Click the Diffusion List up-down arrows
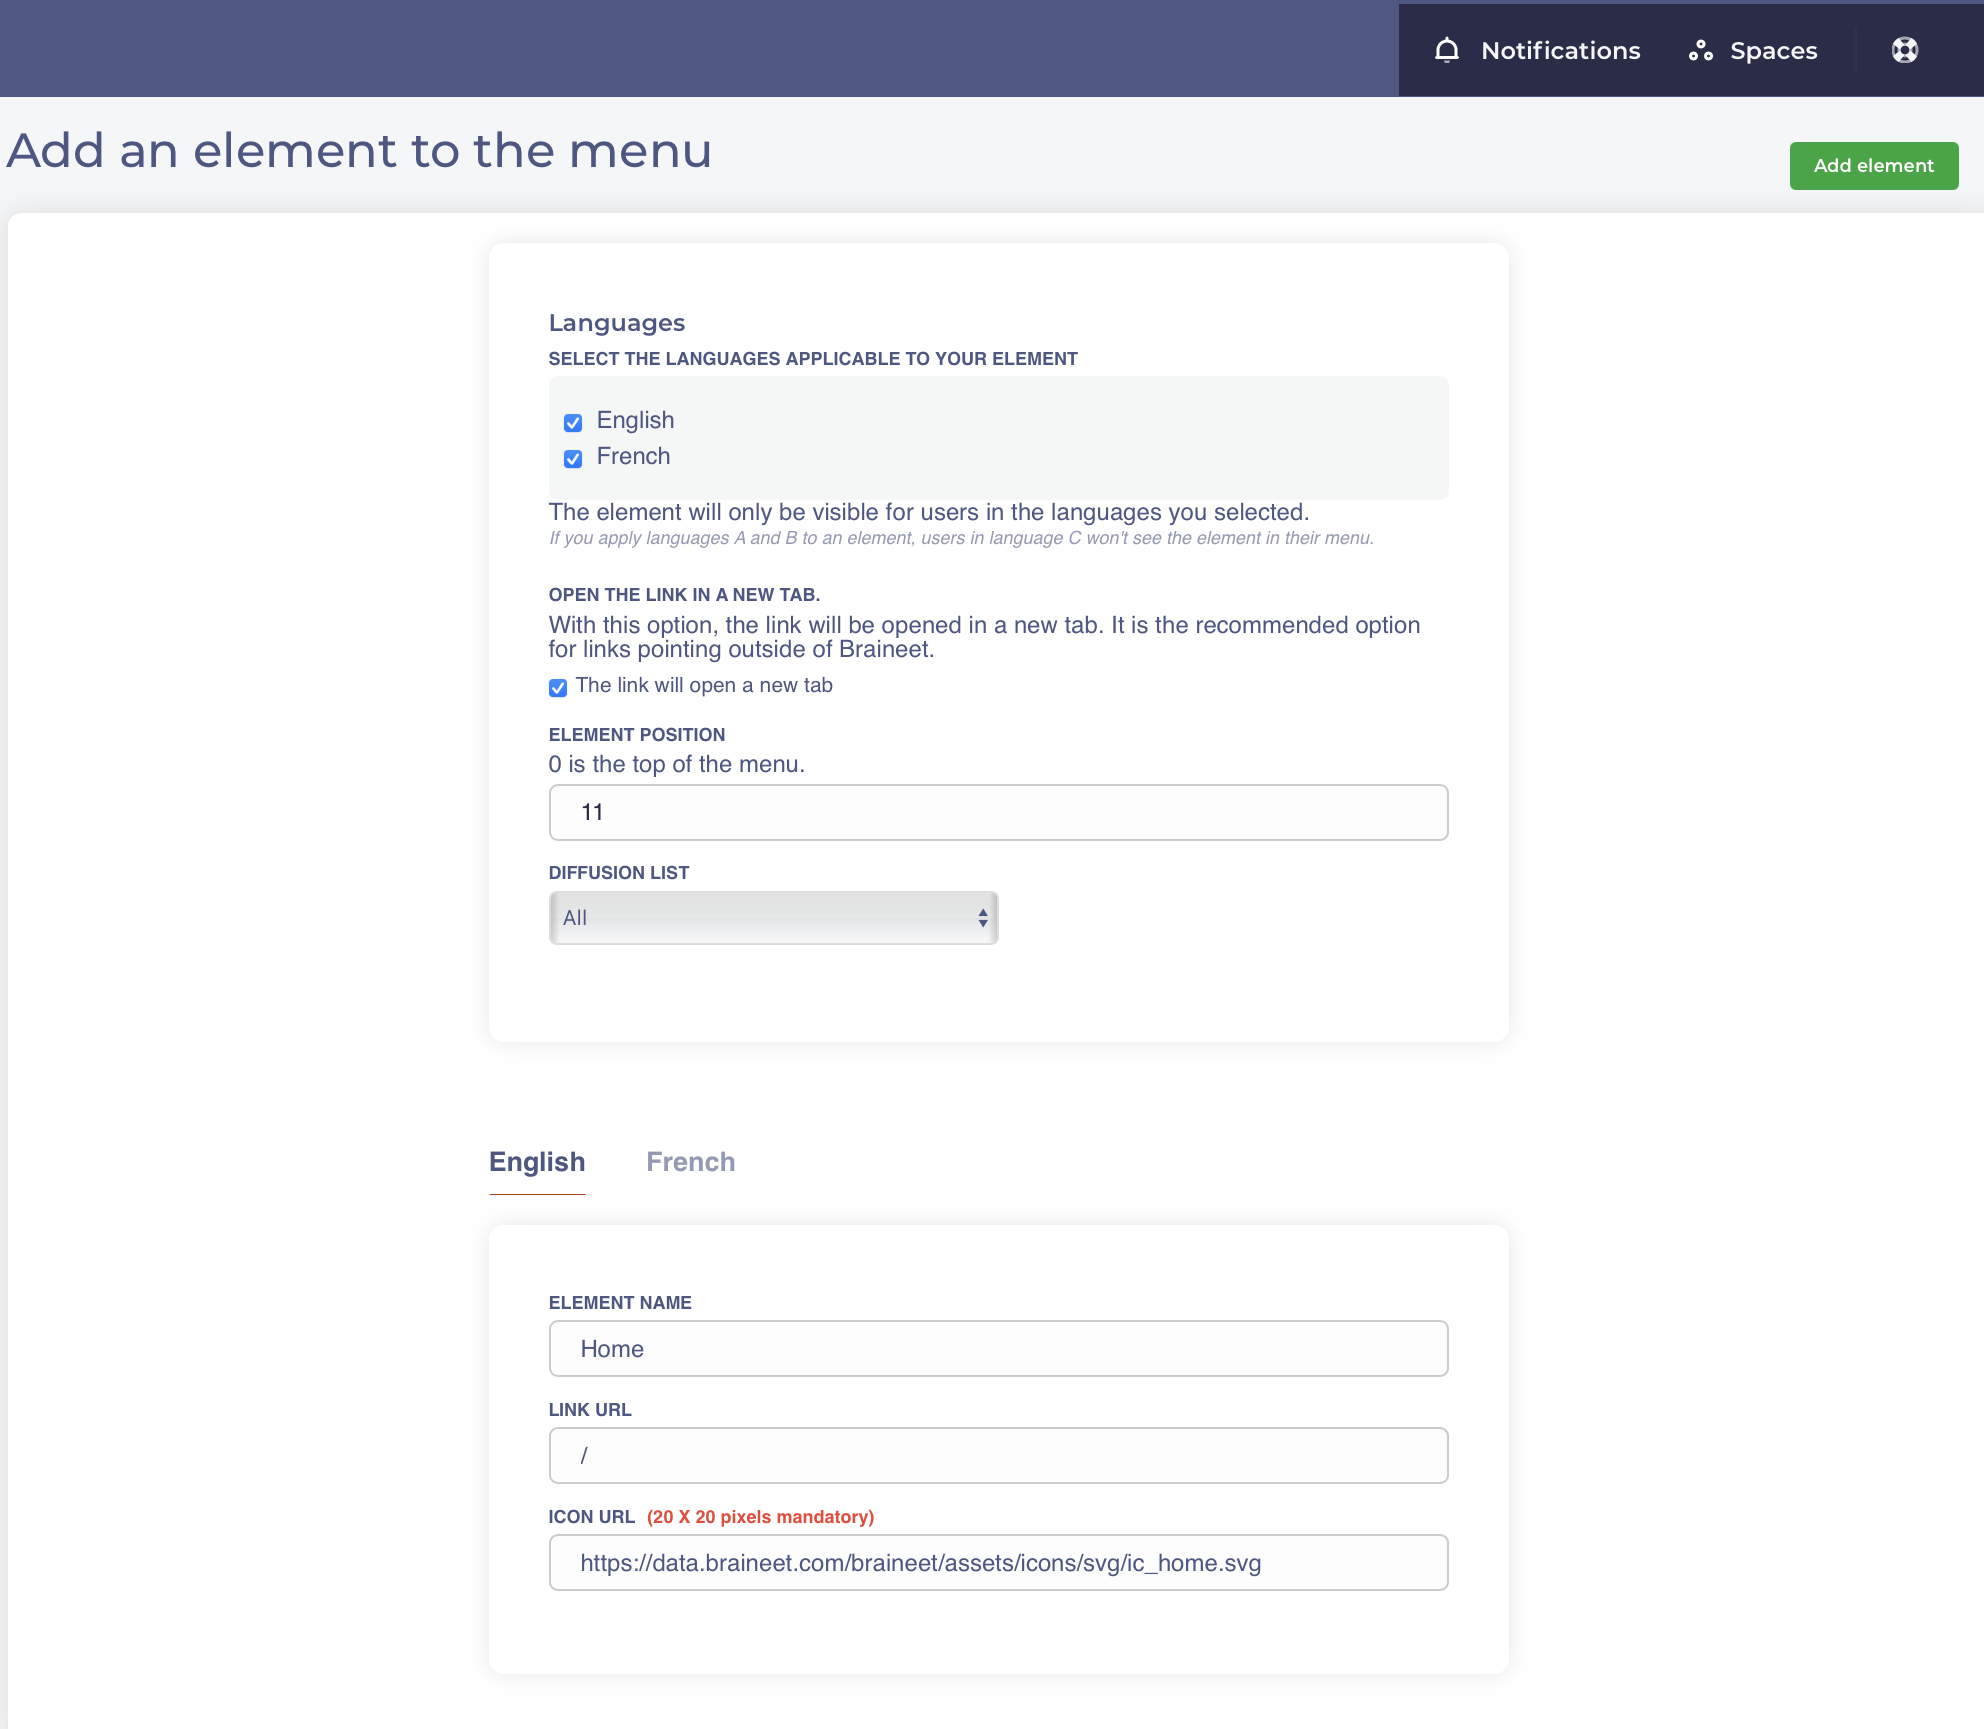The image size is (1984, 1729). coord(983,918)
